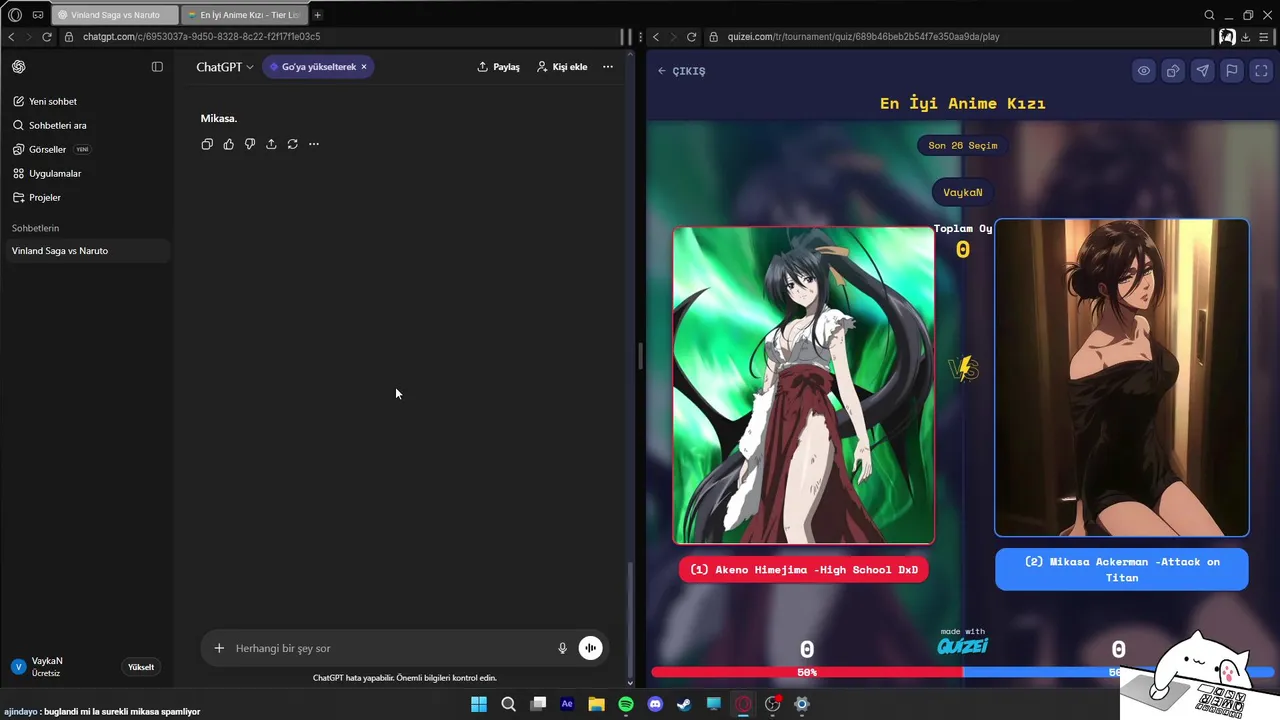Open a new browser tab
Image resolution: width=1280 pixels, height=720 pixels.
(x=317, y=15)
